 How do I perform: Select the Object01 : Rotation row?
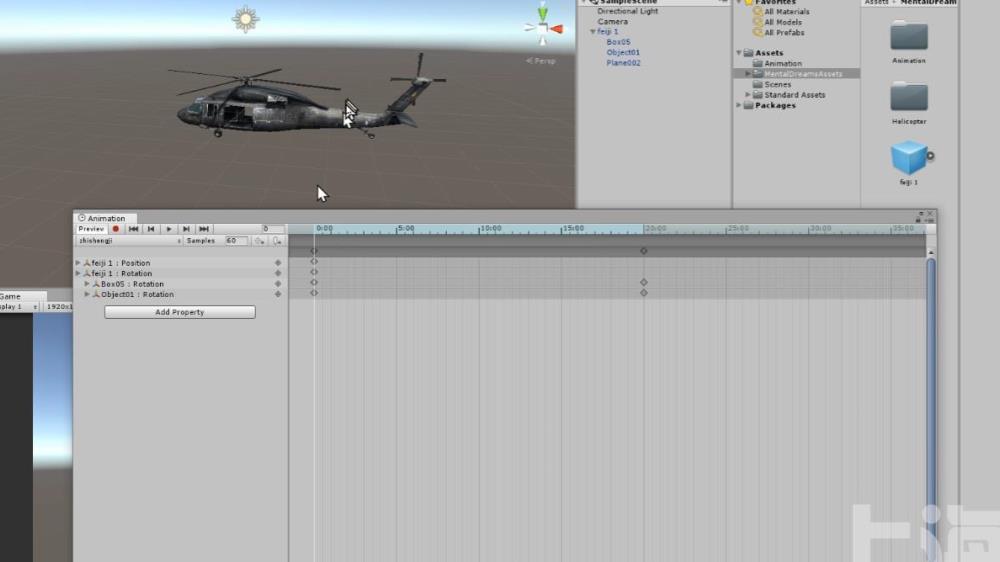(x=180, y=294)
